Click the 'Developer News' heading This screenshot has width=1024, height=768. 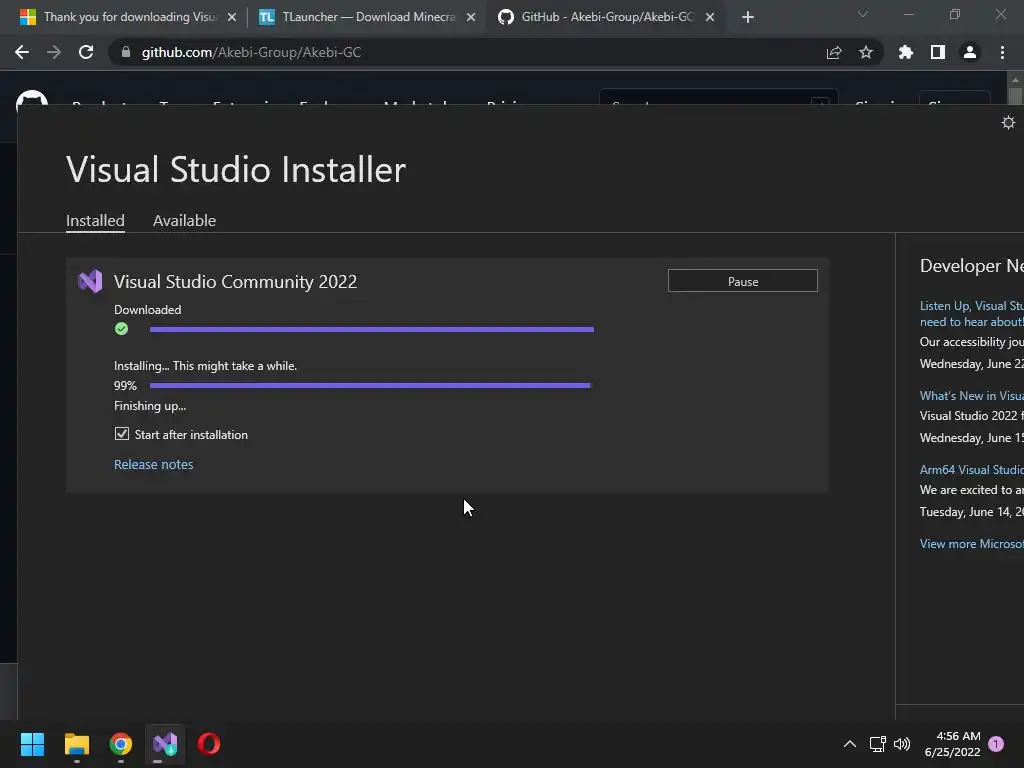(971, 266)
